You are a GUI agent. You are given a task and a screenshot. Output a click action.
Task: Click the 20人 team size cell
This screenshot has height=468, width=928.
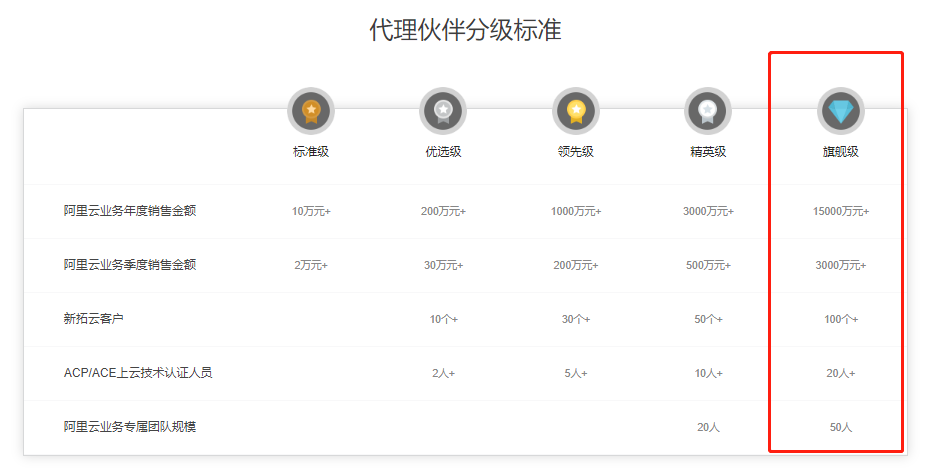click(708, 427)
